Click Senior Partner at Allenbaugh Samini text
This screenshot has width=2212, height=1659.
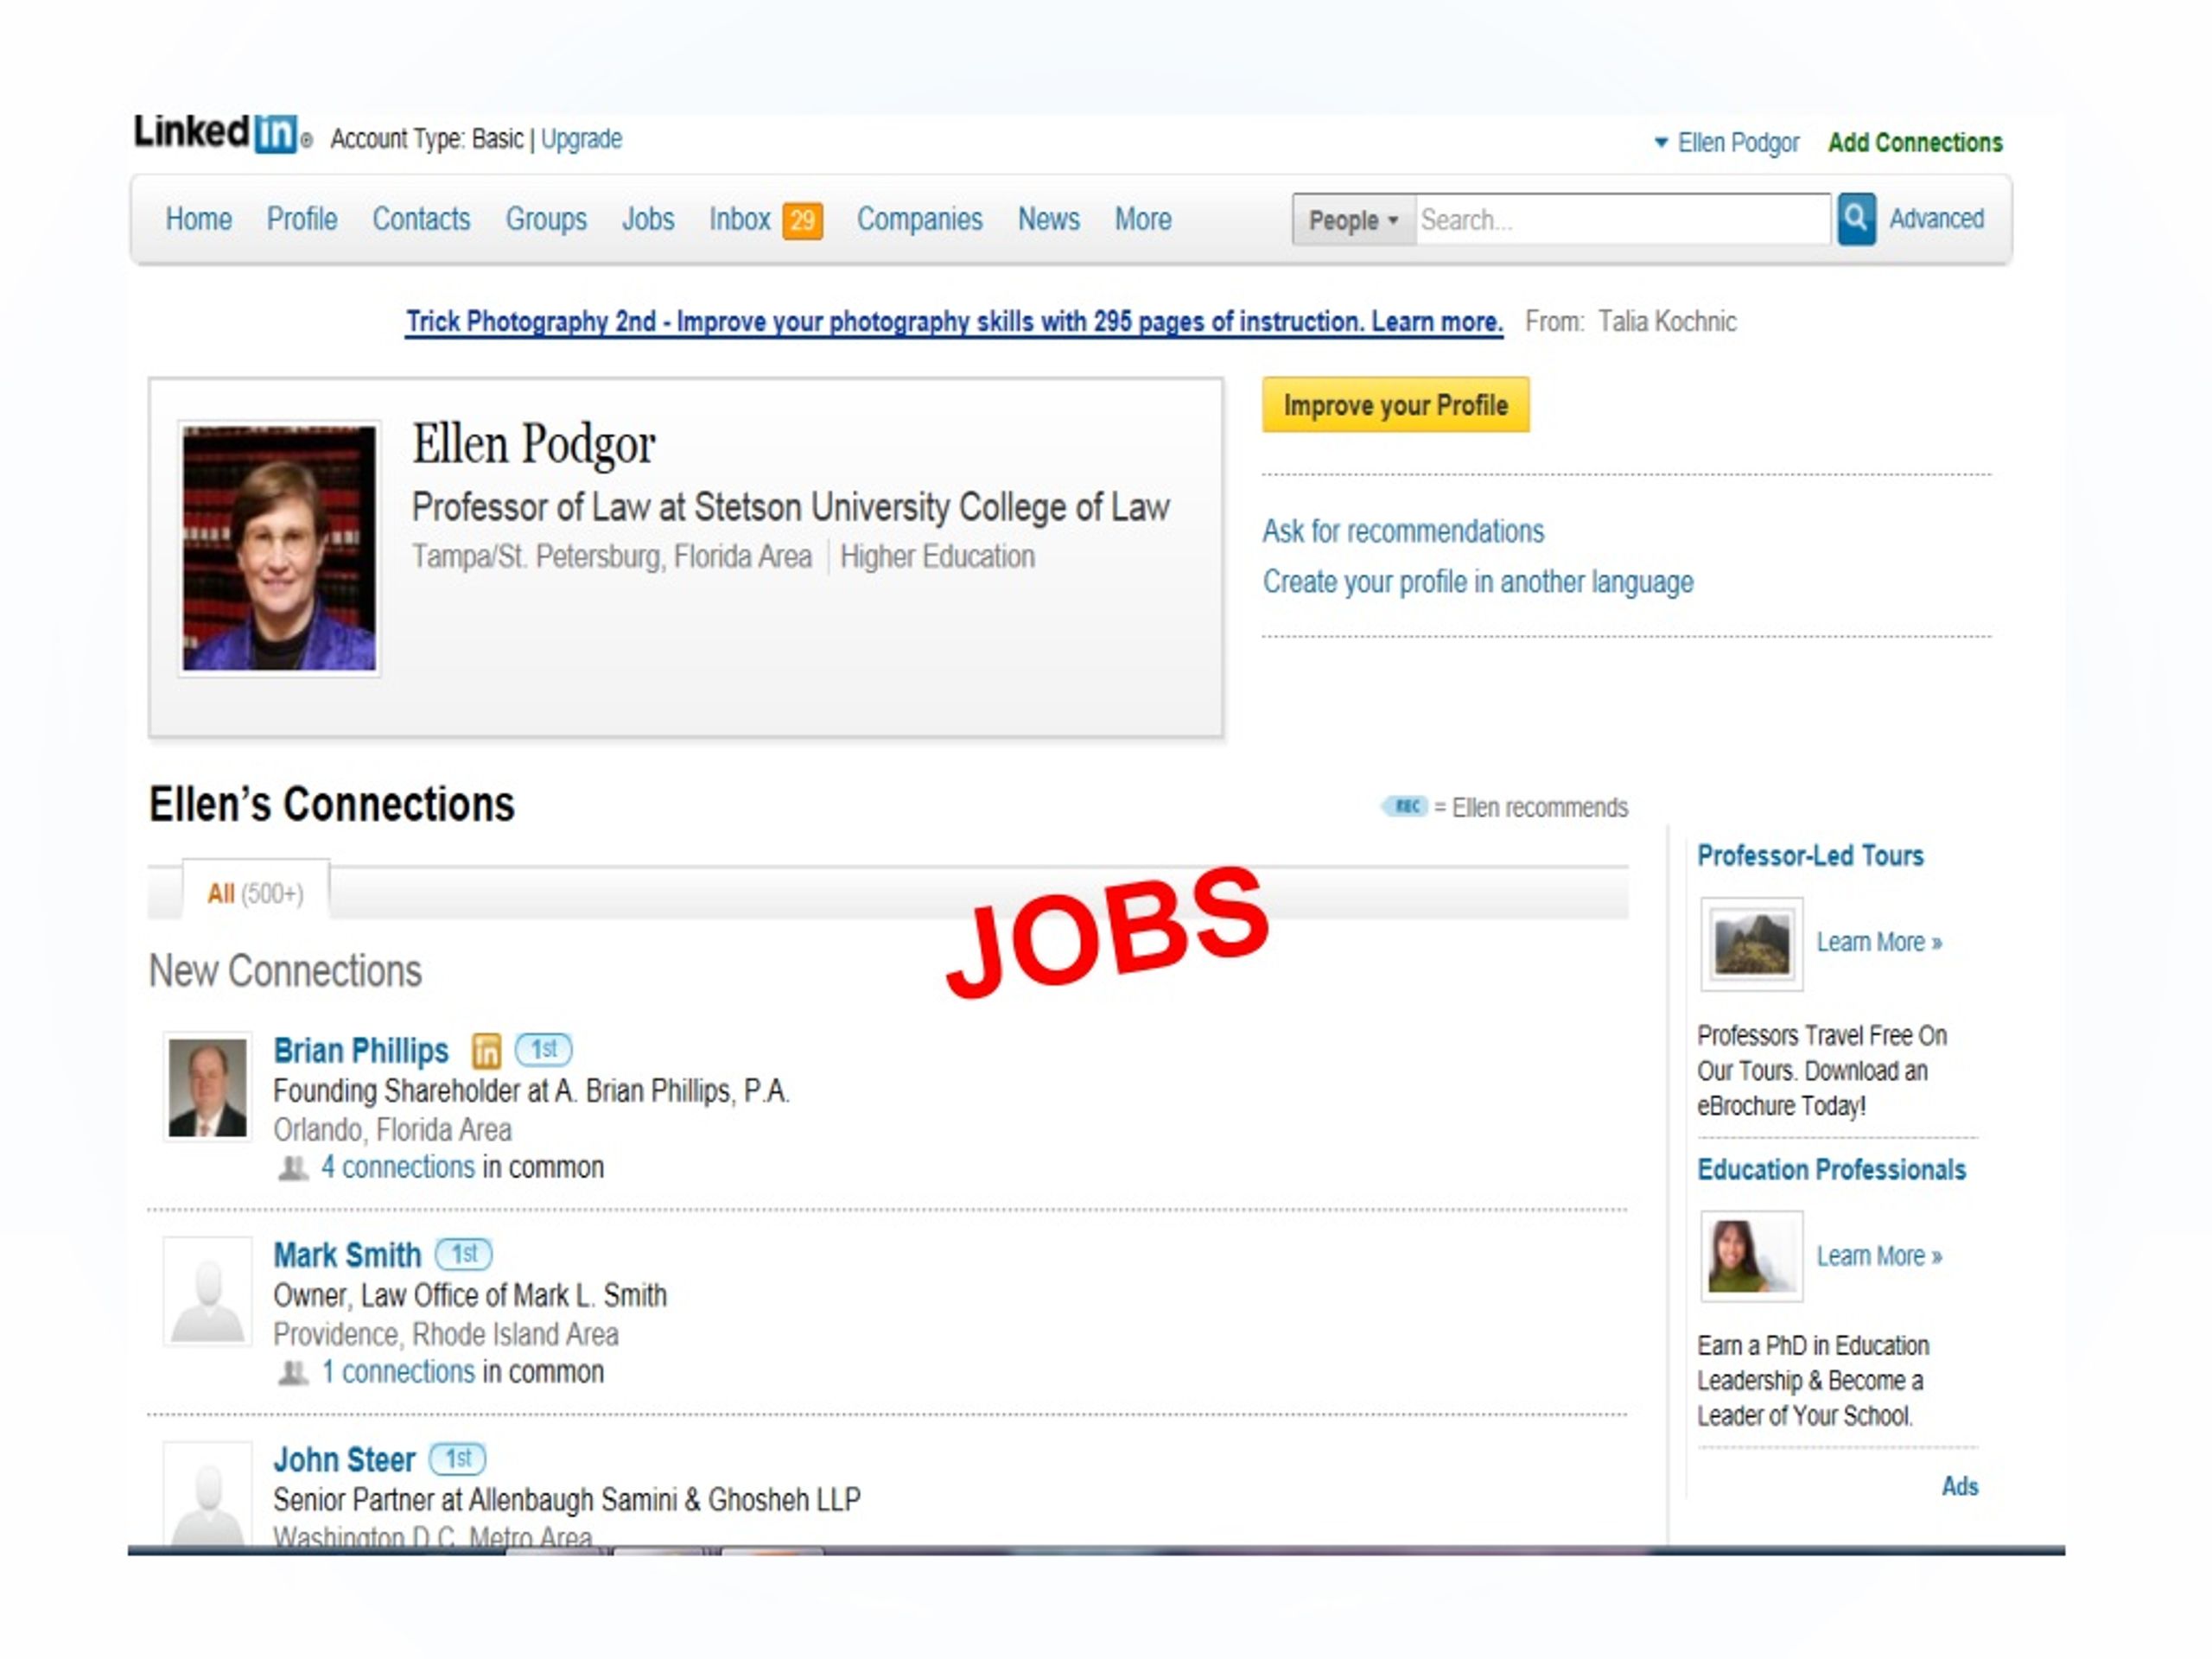[567, 1500]
